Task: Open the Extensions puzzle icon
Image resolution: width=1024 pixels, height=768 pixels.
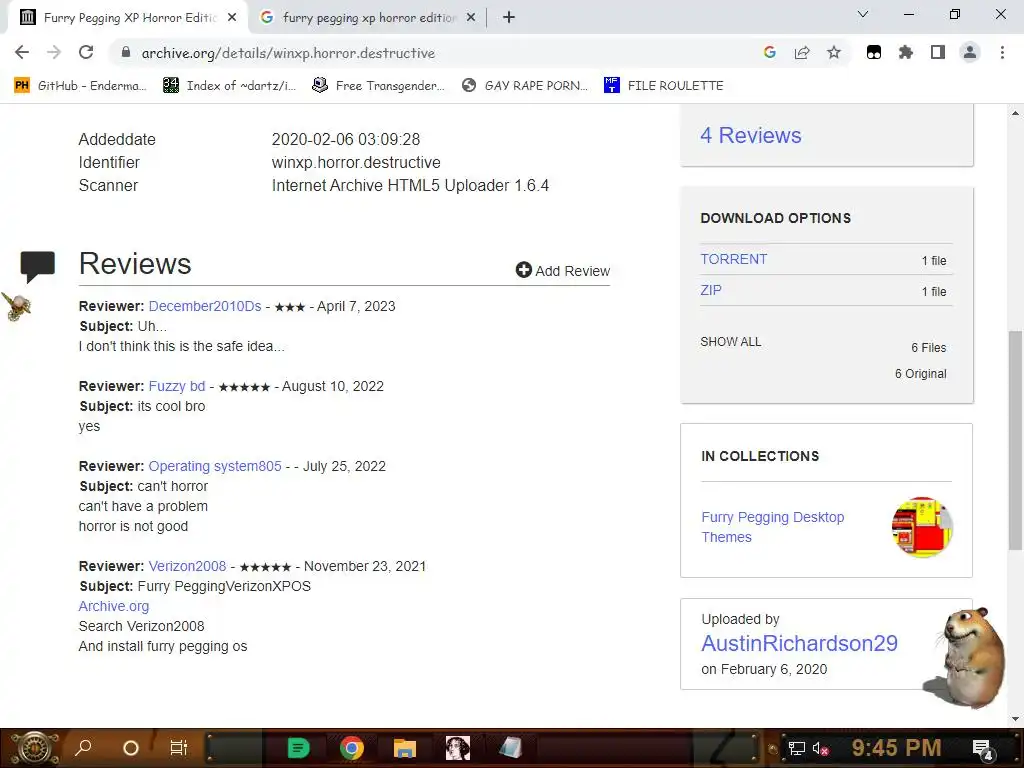Action: pos(906,53)
